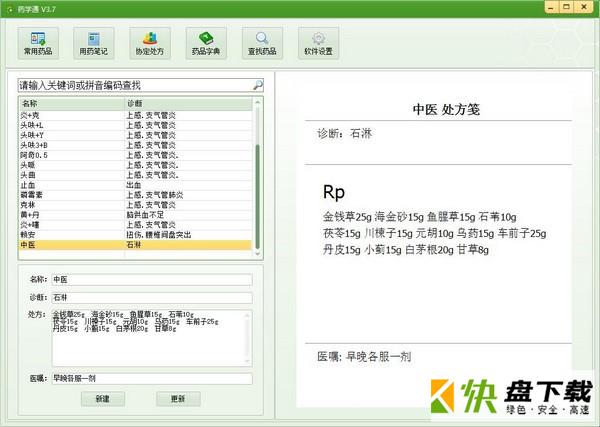Select the 头呋+Y row
This screenshot has height=427, width=600.
click(x=136, y=135)
